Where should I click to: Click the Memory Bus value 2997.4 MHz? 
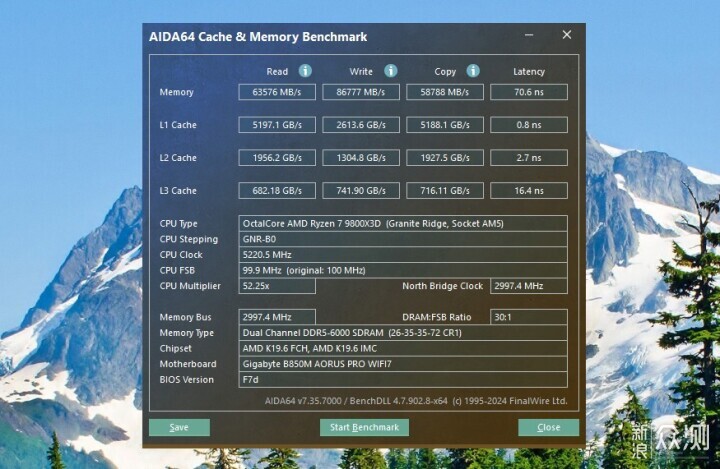[277, 317]
